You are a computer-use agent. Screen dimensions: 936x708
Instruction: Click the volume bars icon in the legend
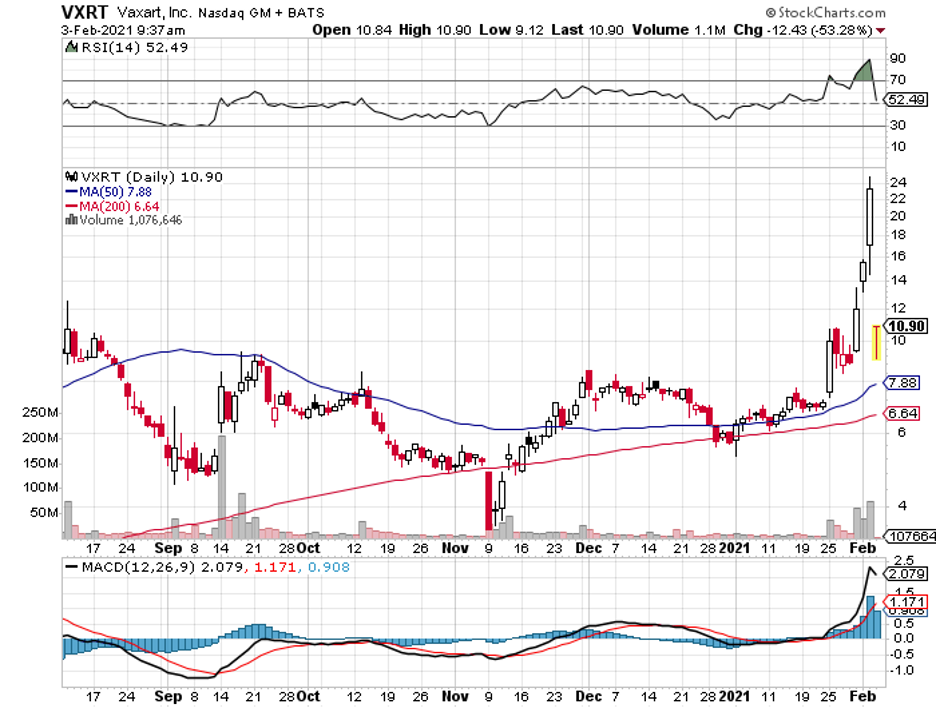[71, 220]
